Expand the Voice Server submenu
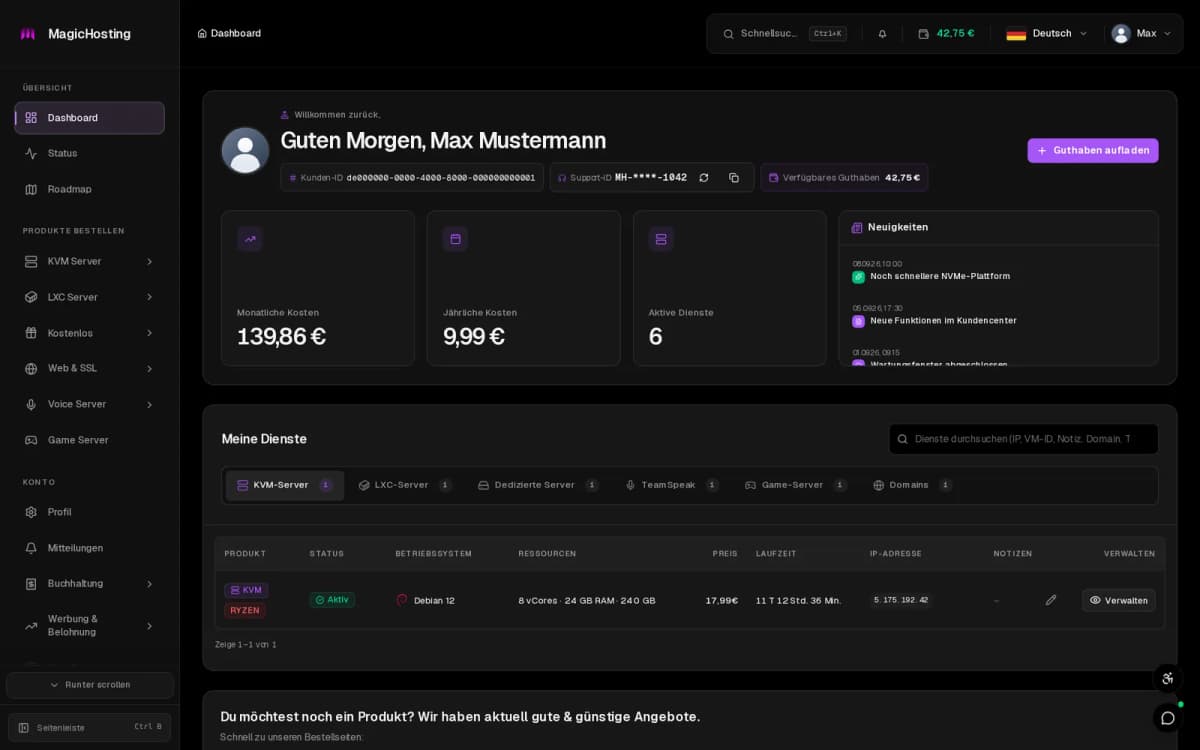Image resolution: width=1200 pixels, height=750 pixels. click(150, 405)
